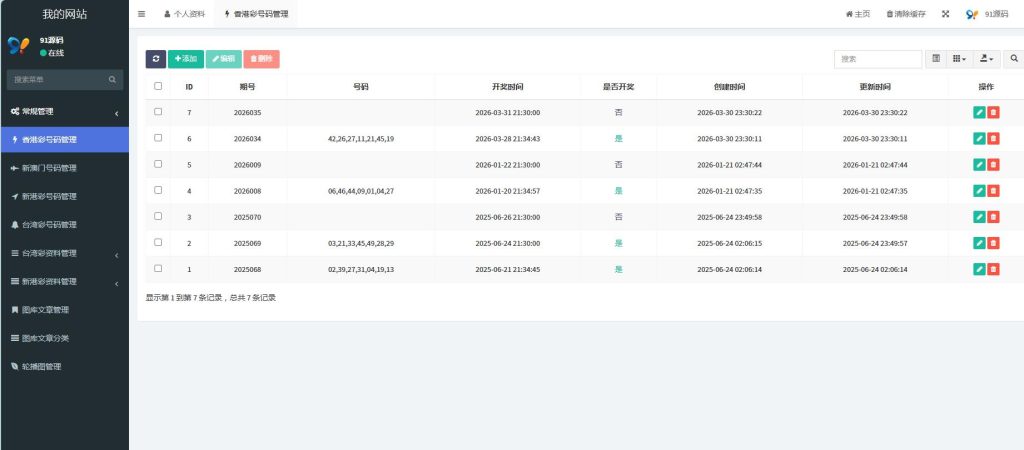The image size is (1024, 450).
Task: Open 新澳门号码管理 in the sidebar
Action: (x=62, y=168)
